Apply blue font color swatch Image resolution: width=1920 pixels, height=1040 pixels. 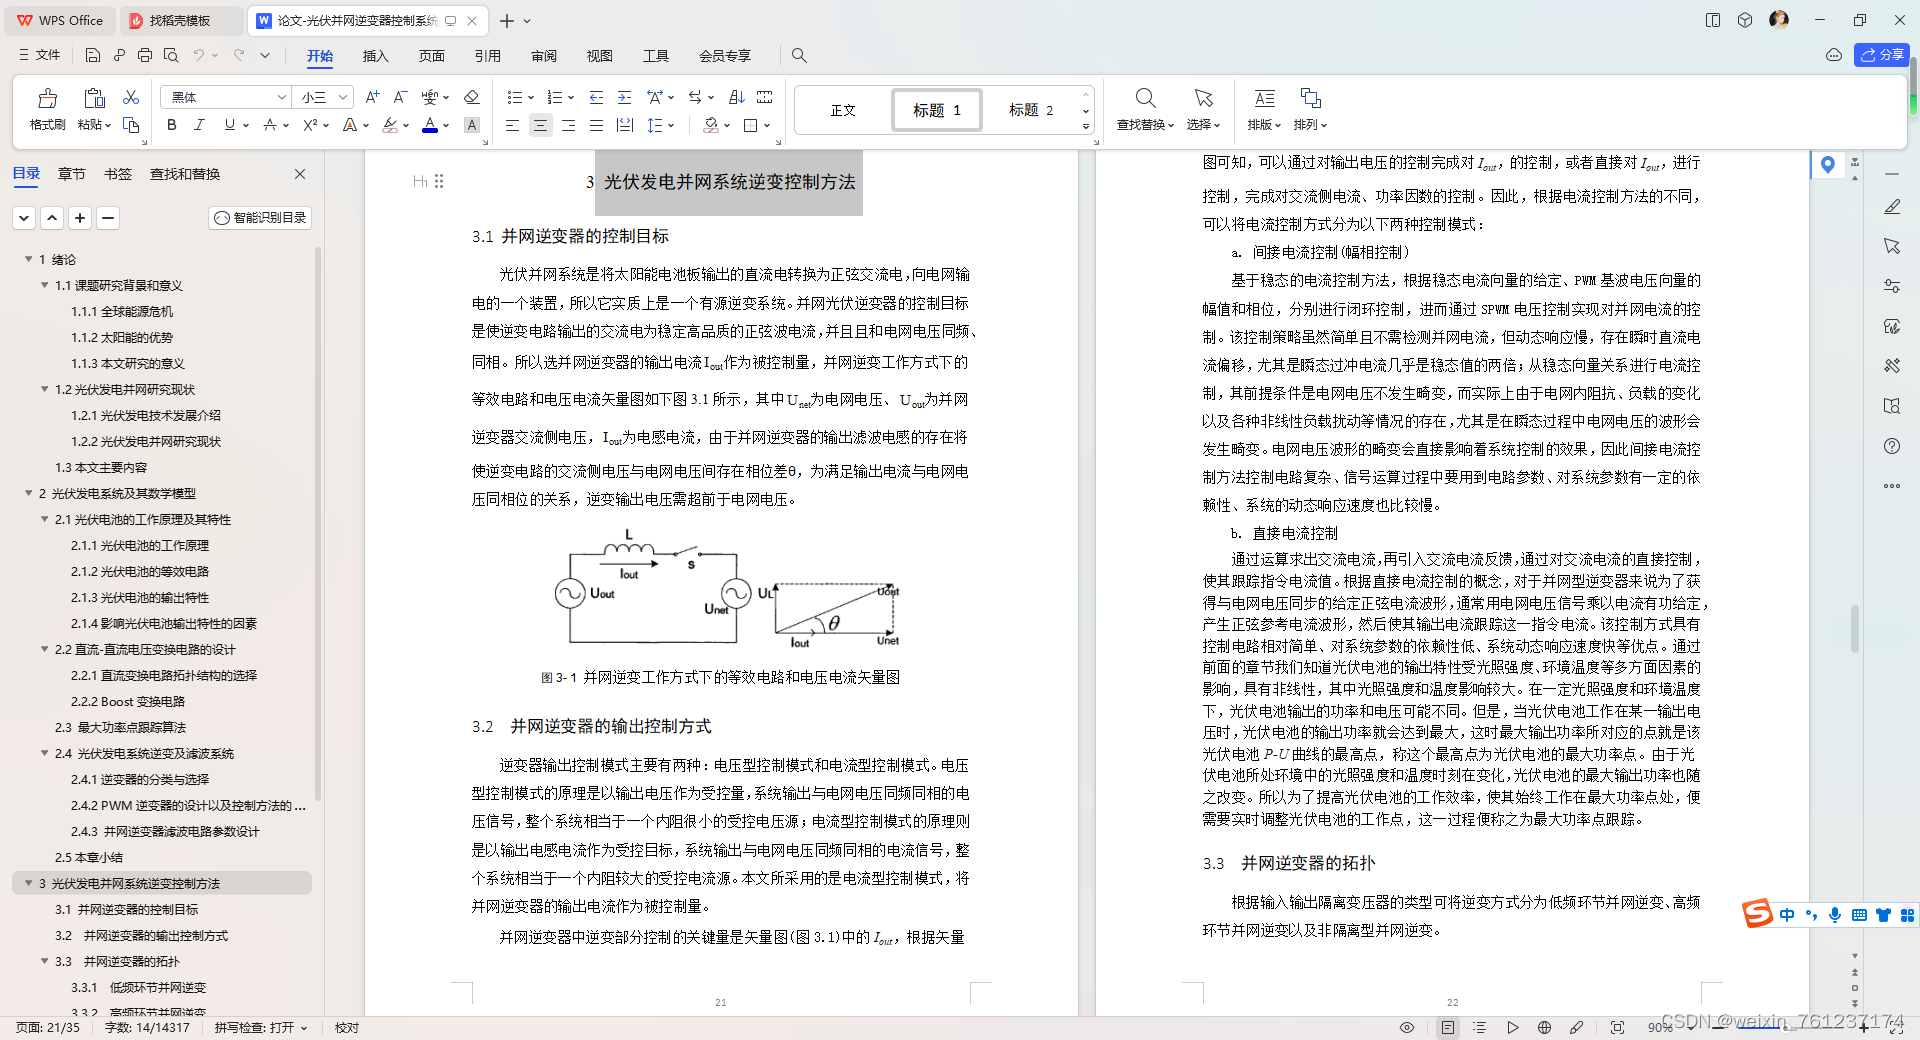[430, 125]
